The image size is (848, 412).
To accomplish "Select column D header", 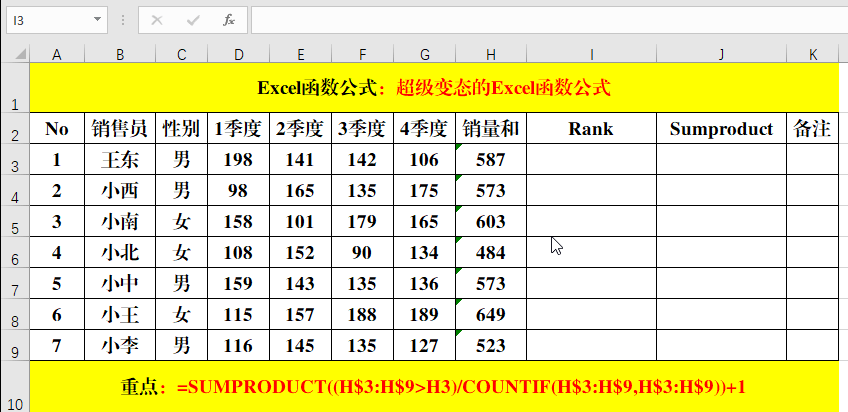I will click(x=238, y=54).
